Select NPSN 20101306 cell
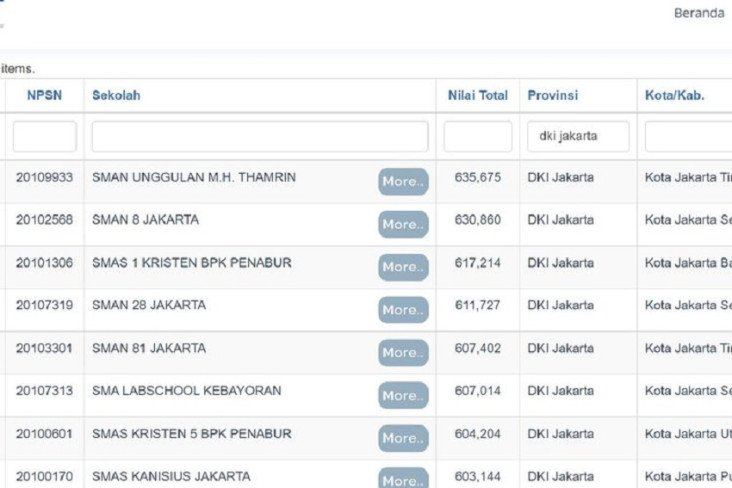The width and height of the screenshot is (732, 488). (44, 263)
